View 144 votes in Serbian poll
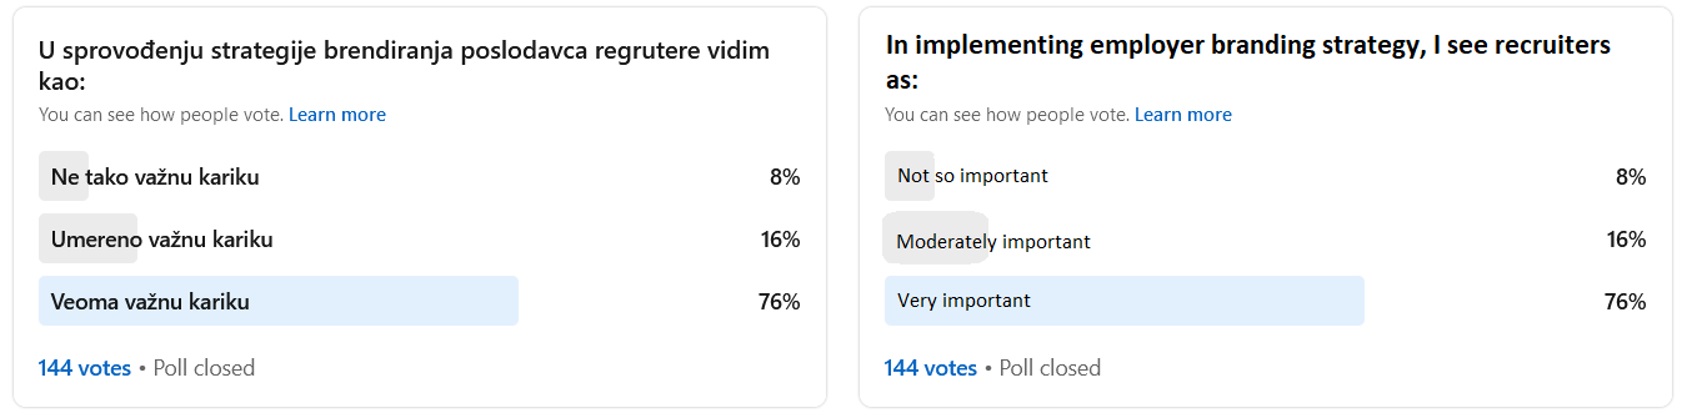The image size is (1692, 418). pyautogui.click(x=85, y=368)
